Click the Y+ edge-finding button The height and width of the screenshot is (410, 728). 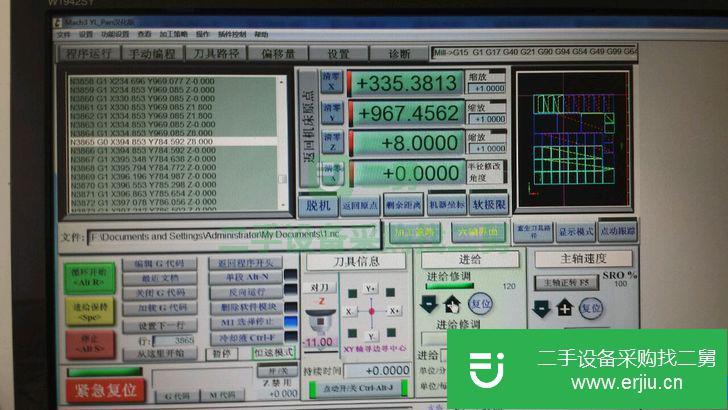click(x=370, y=289)
